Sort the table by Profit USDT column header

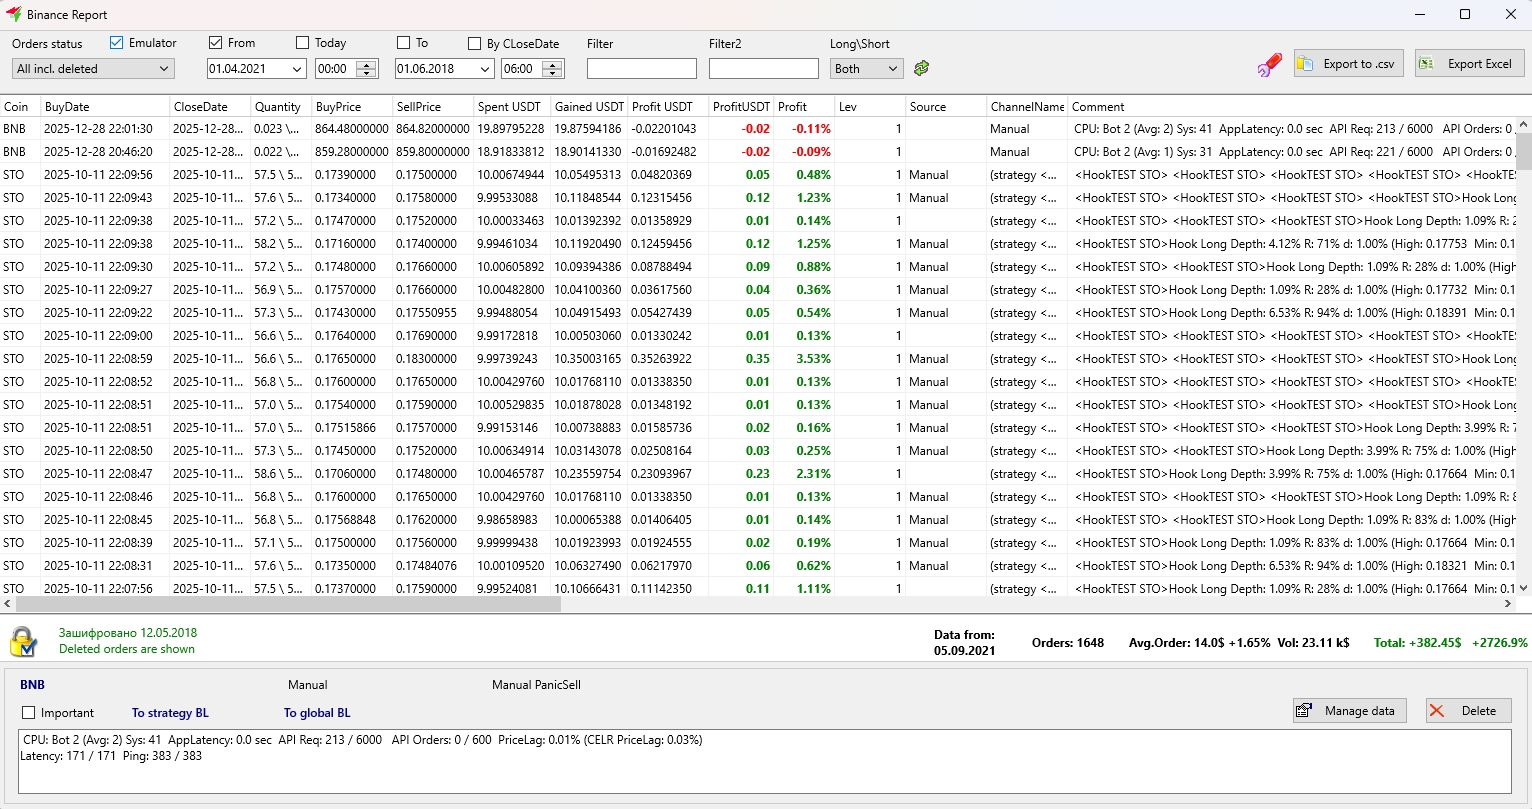662,107
